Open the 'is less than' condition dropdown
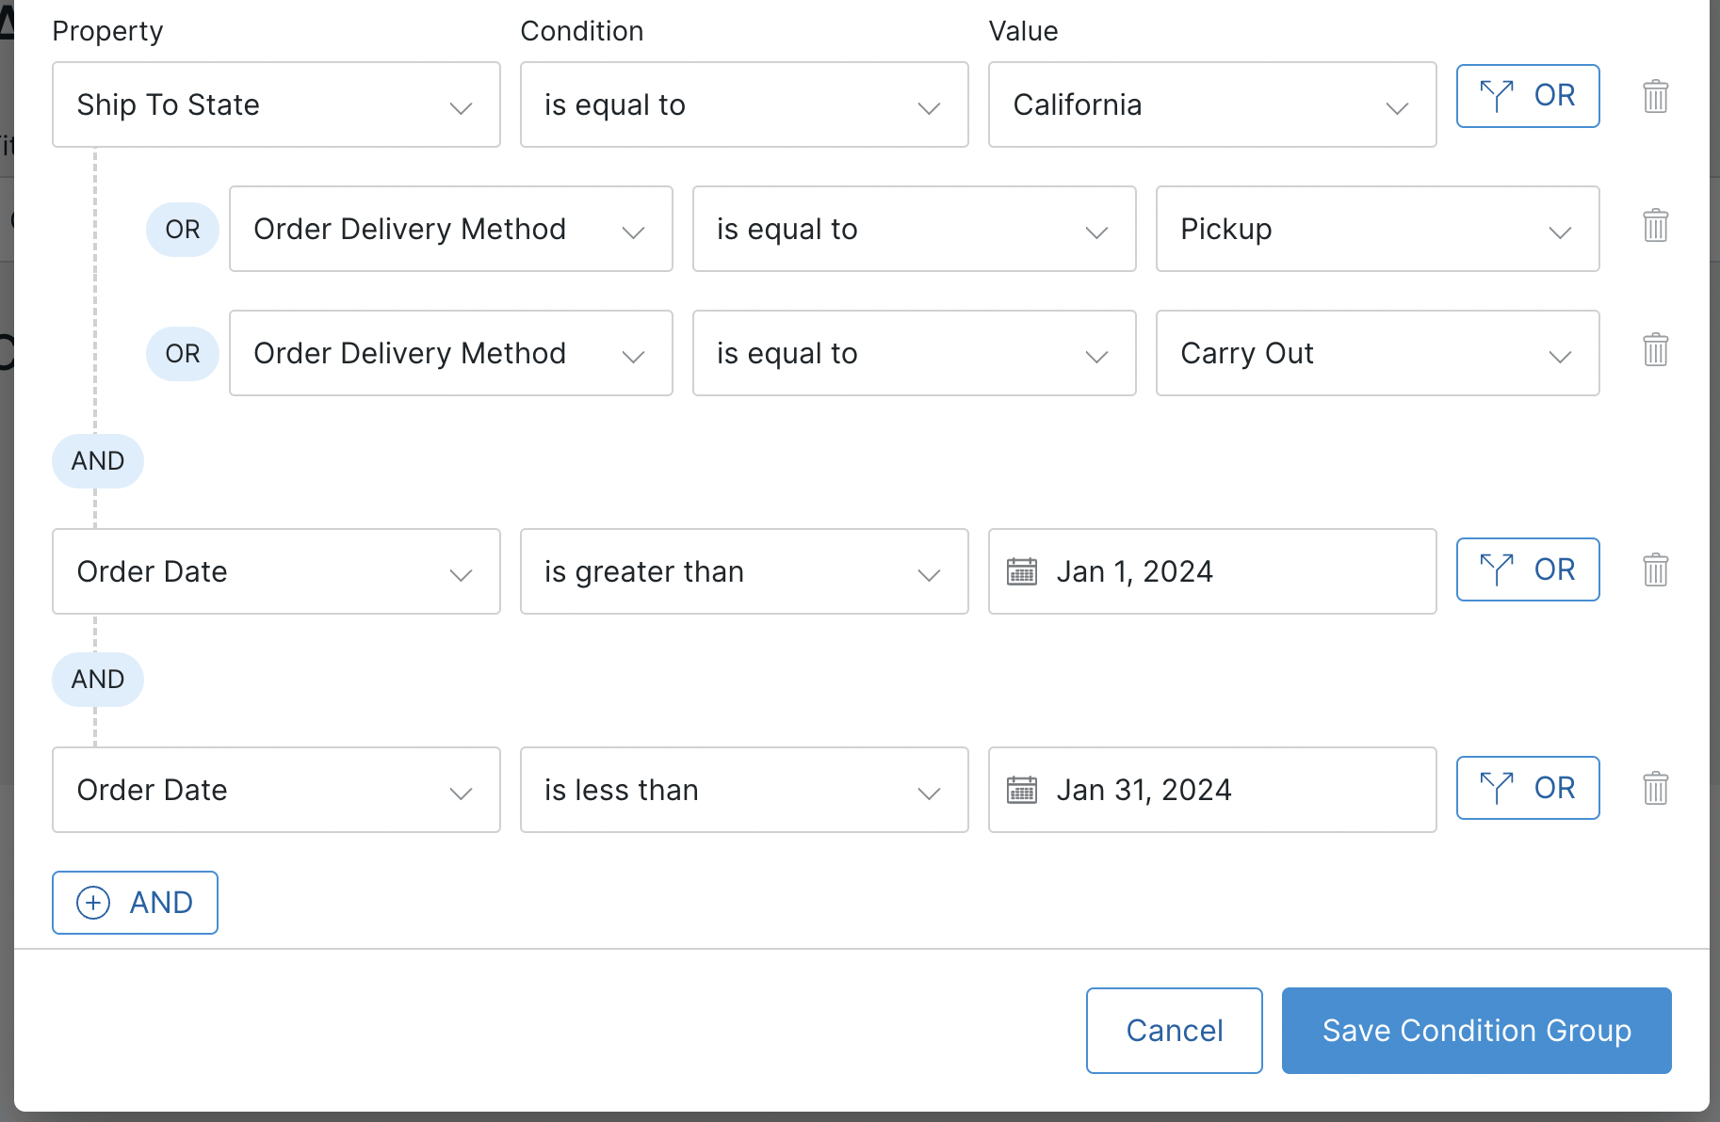 [743, 790]
